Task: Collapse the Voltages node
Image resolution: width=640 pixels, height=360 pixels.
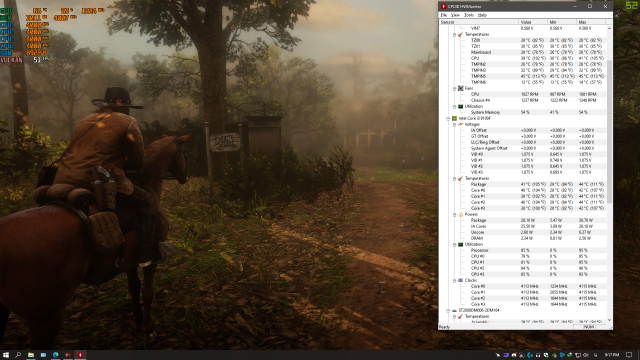Action: [454, 124]
